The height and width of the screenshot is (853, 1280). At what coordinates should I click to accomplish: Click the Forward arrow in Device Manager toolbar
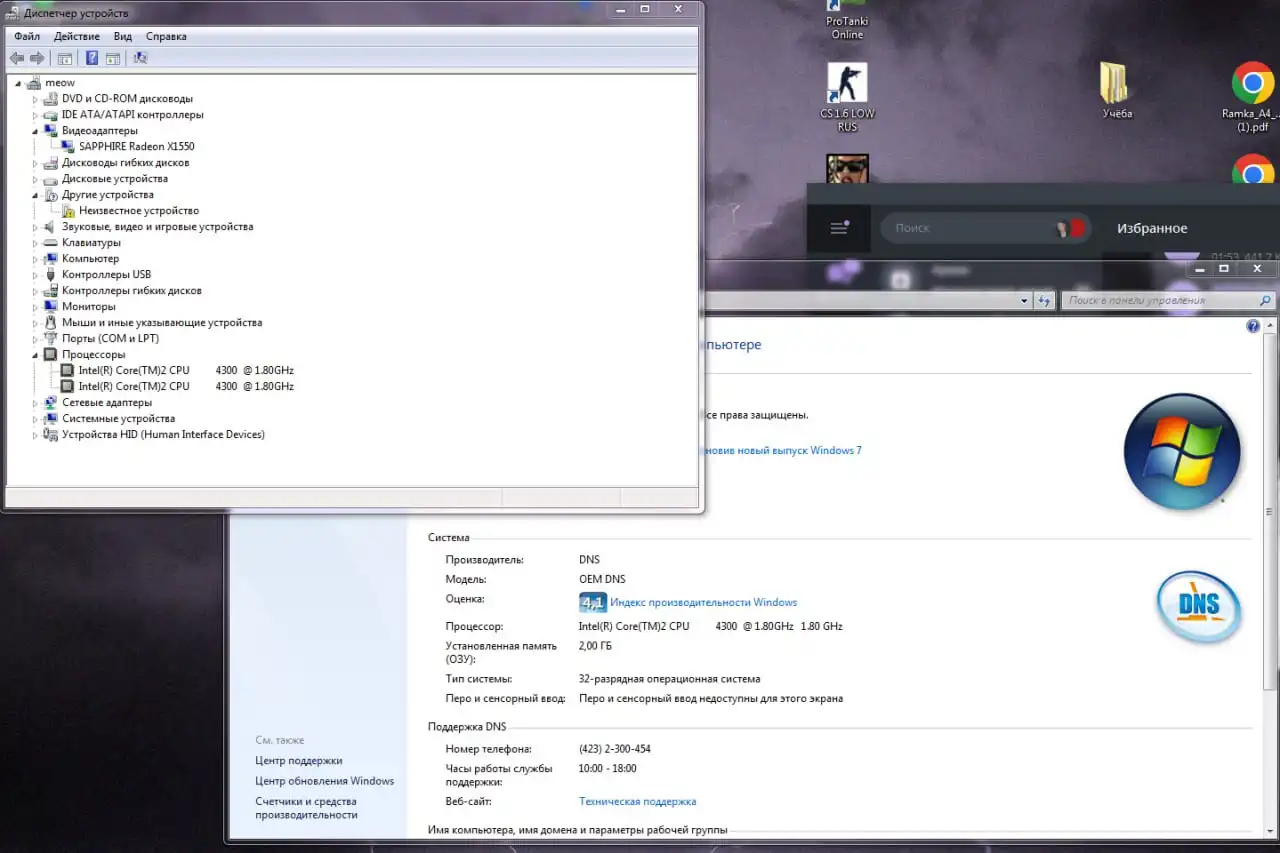[x=37, y=58]
